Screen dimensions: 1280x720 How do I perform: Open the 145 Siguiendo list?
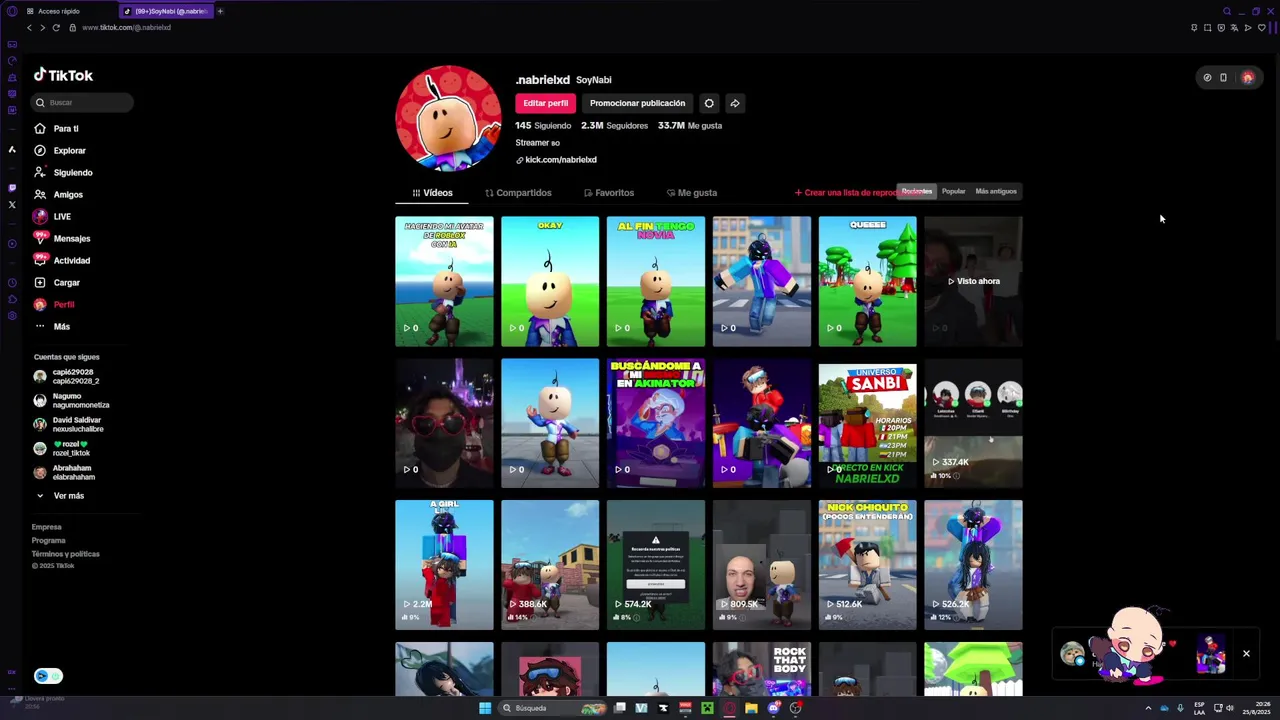[543, 126]
